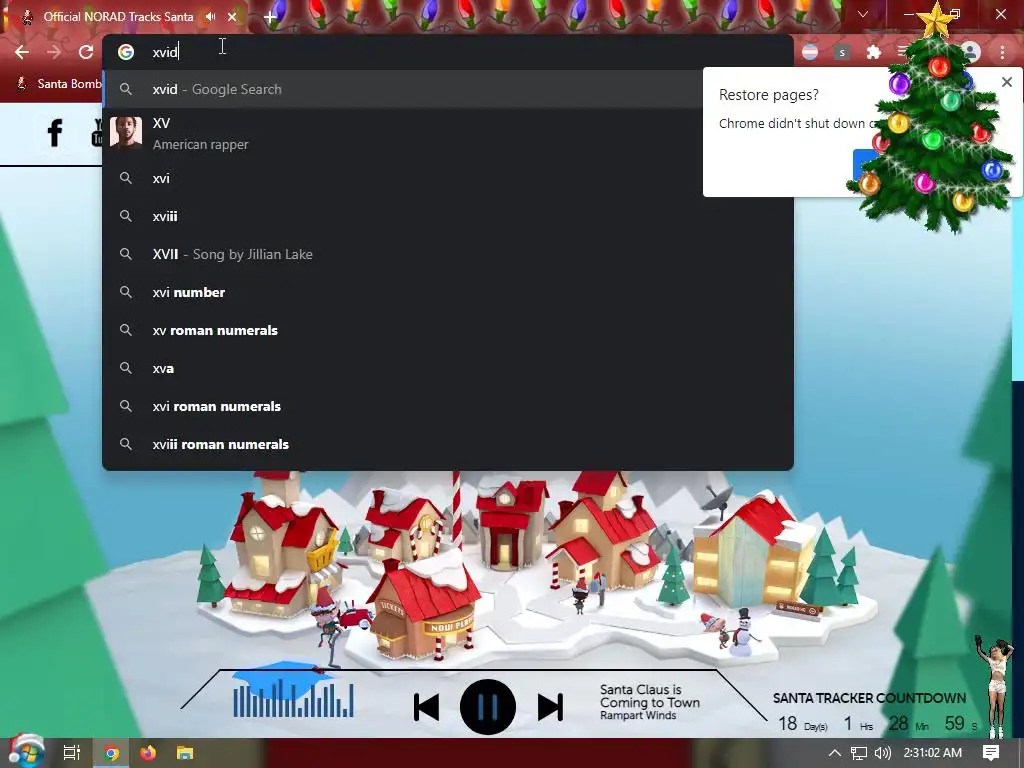Image resolution: width=1024 pixels, height=768 pixels.
Task: Expand the system tray hidden icons chevron
Action: [x=834, y=753]
